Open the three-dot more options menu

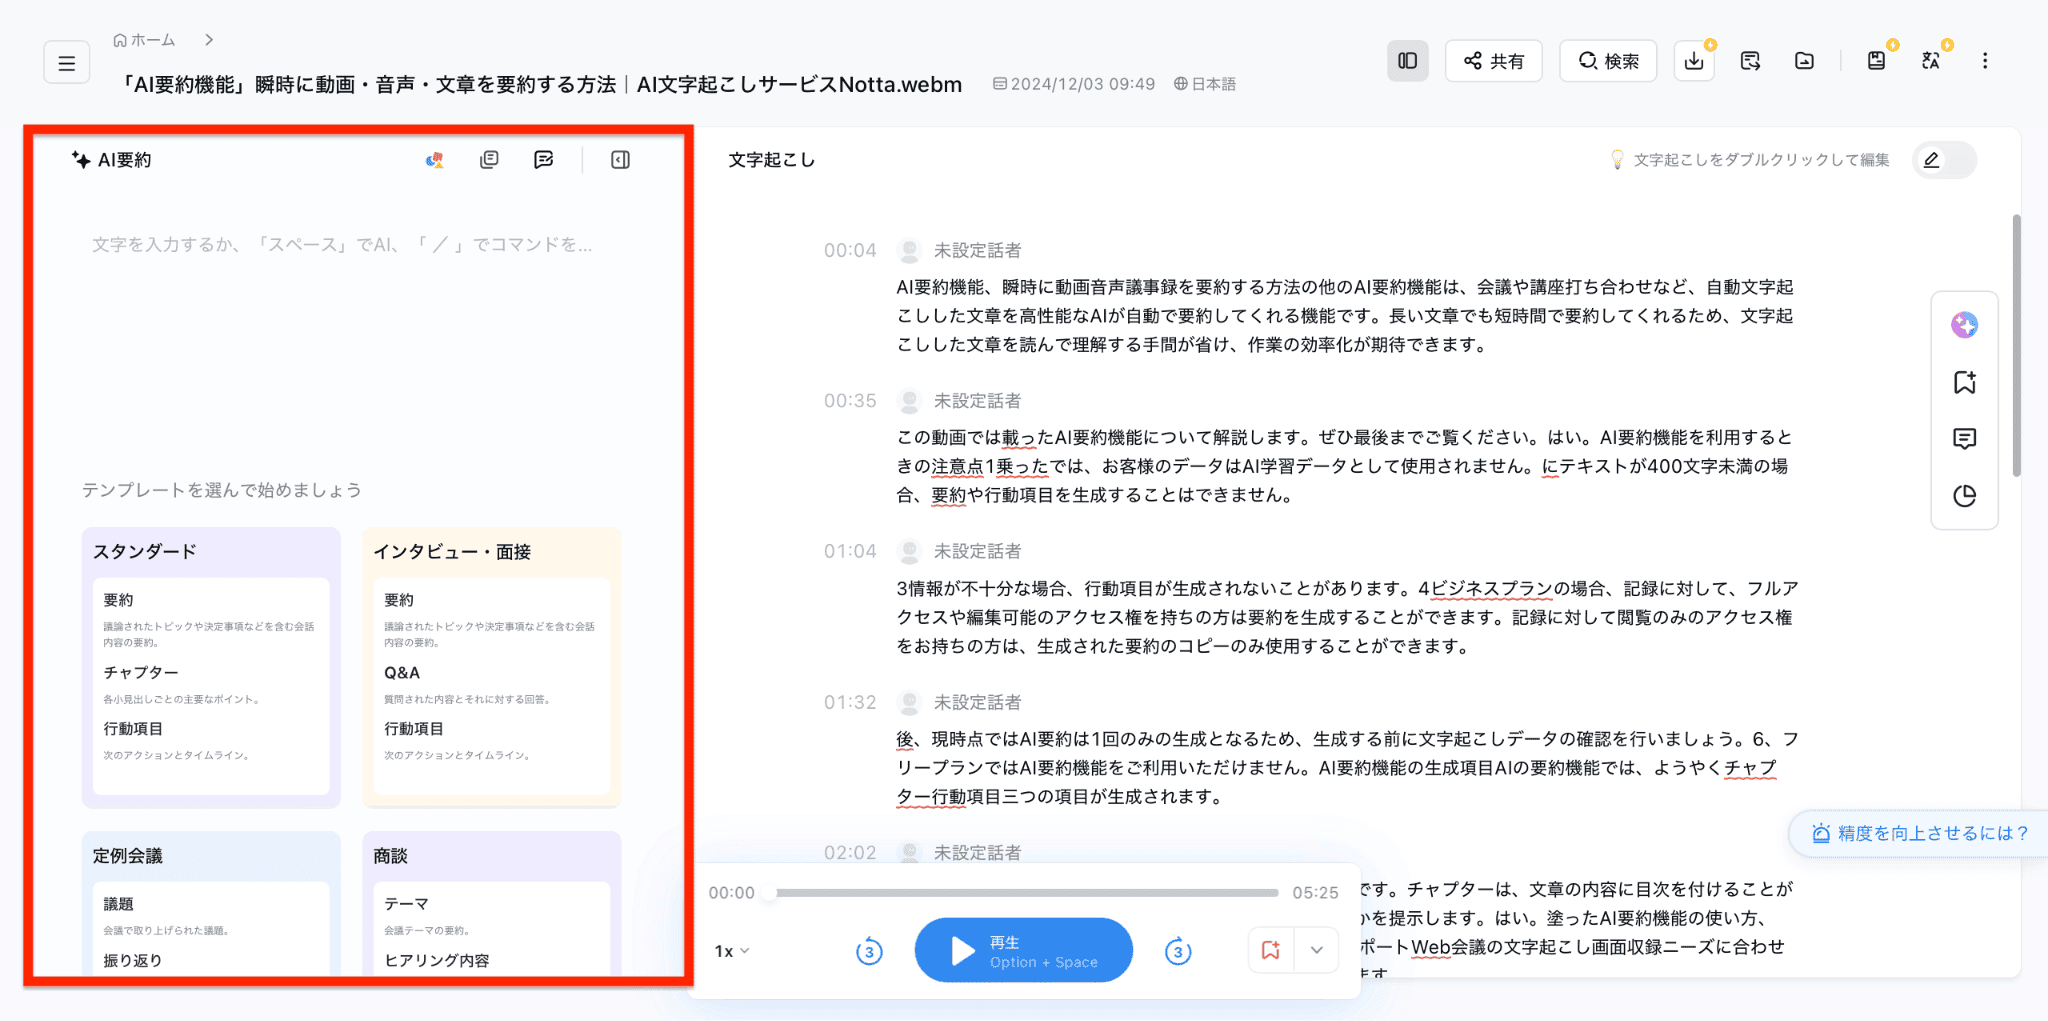(x=1985, y=61)
